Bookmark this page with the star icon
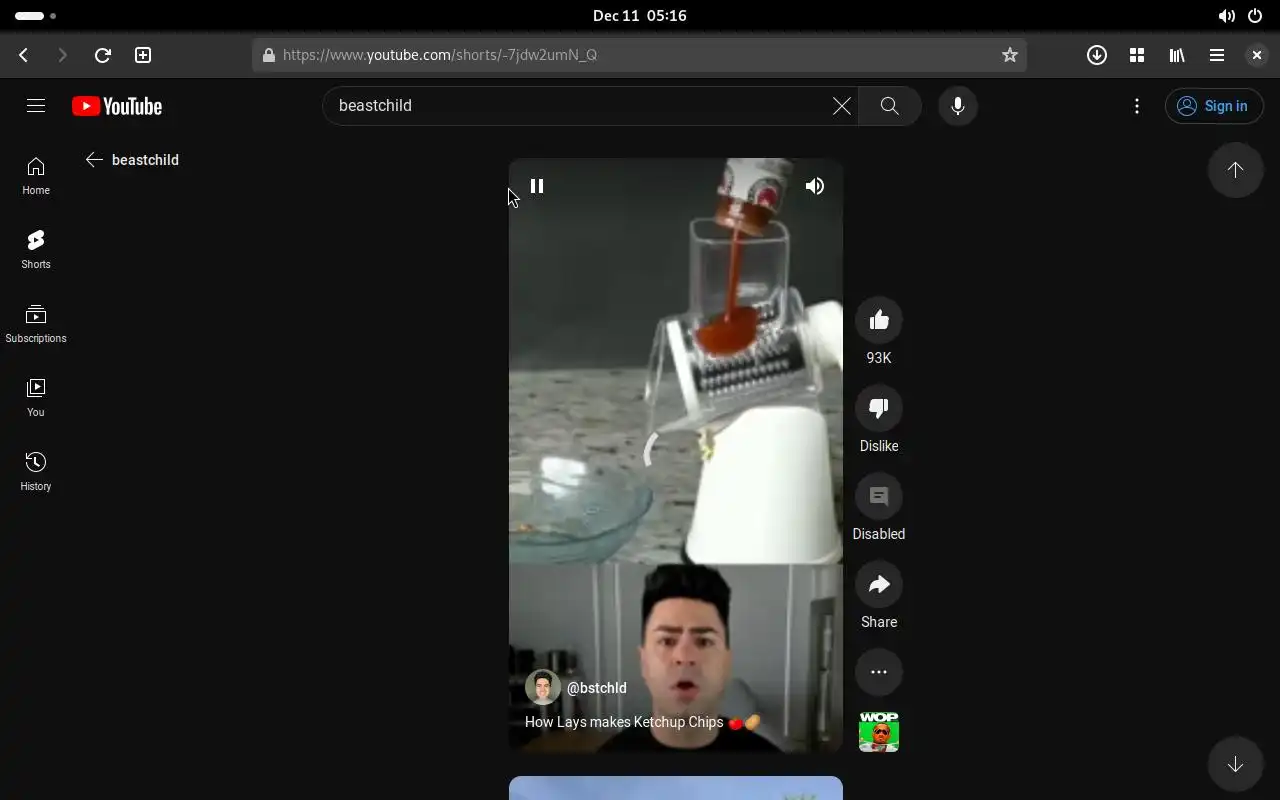1280x800 pixels. [x=1010, y=55]
